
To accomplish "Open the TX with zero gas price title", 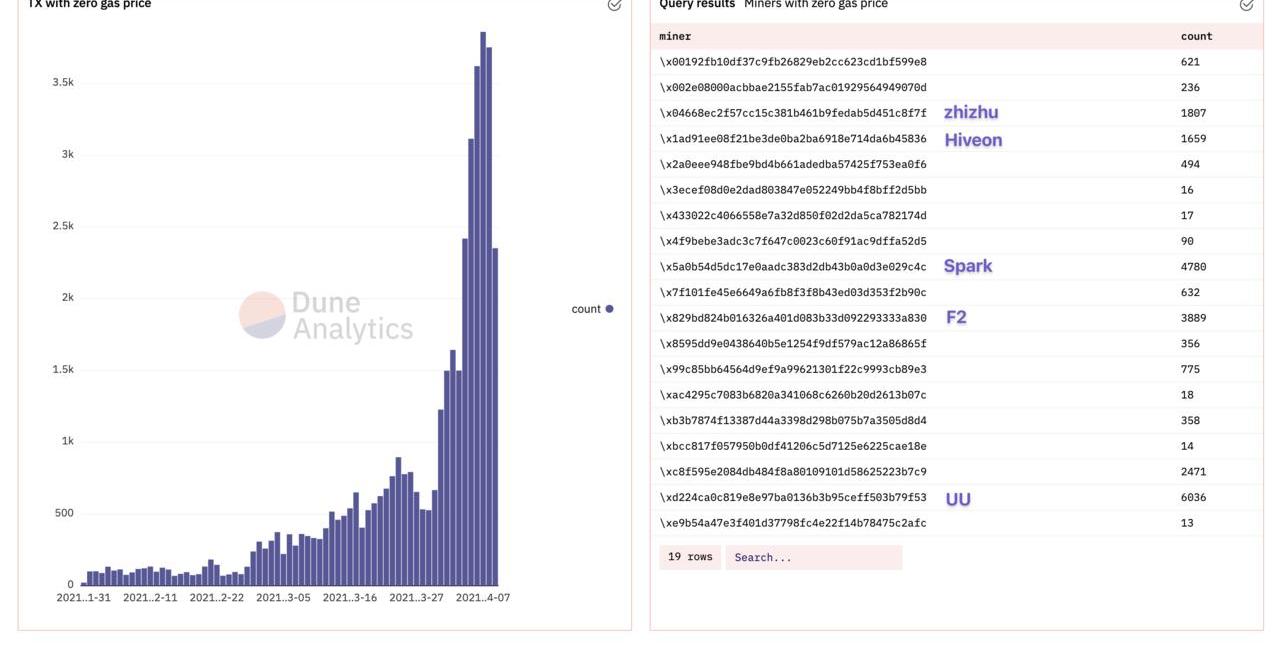I will [90, 5].
